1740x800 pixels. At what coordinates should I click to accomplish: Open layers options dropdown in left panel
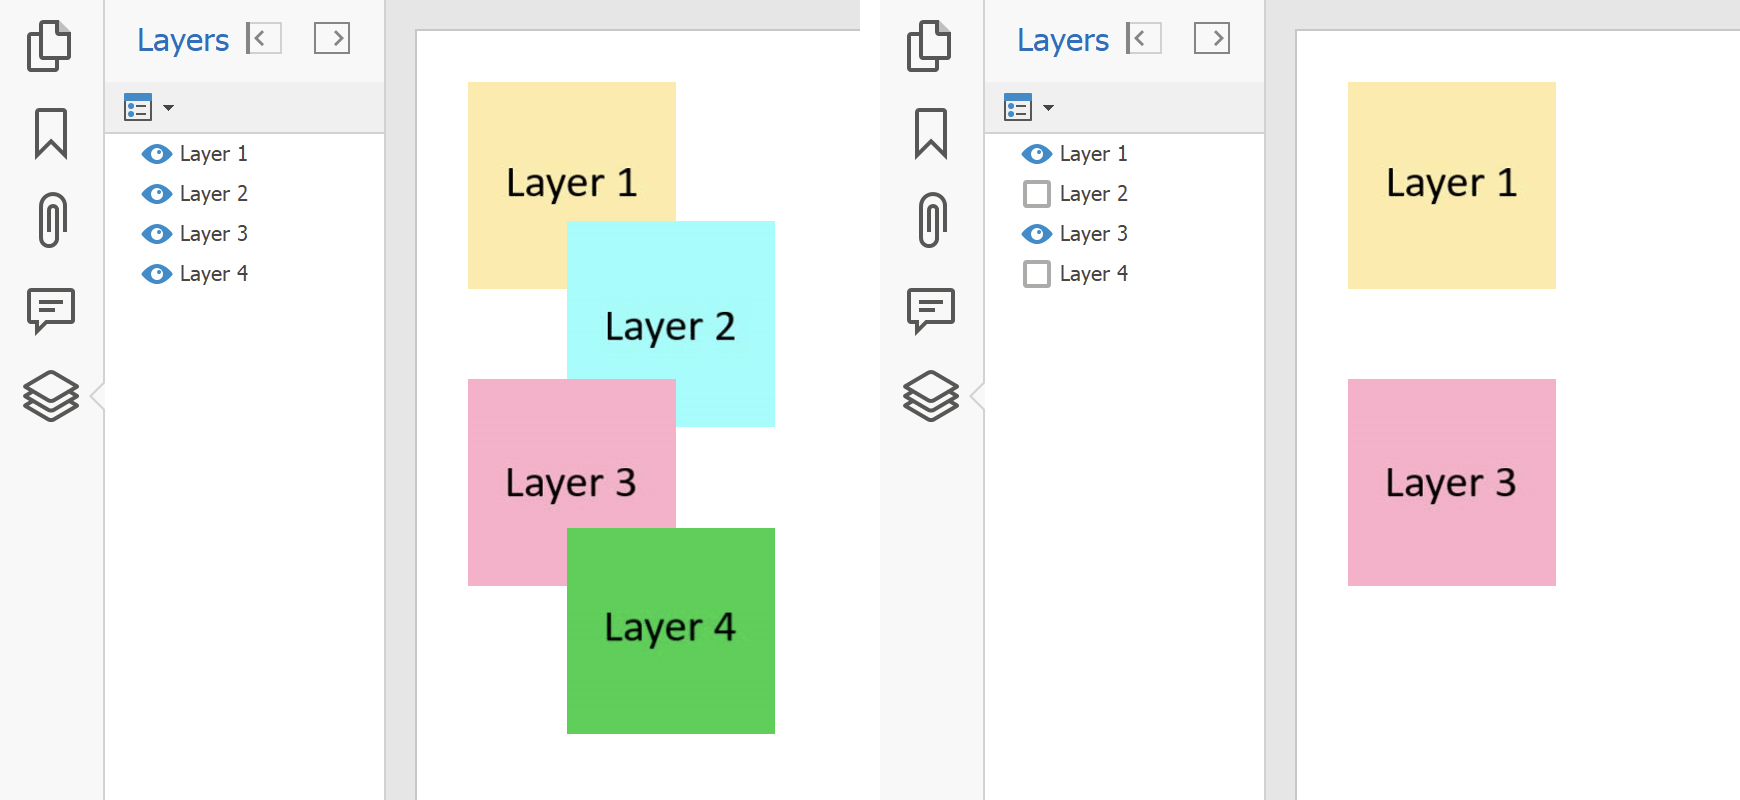[x=148, y=107]
